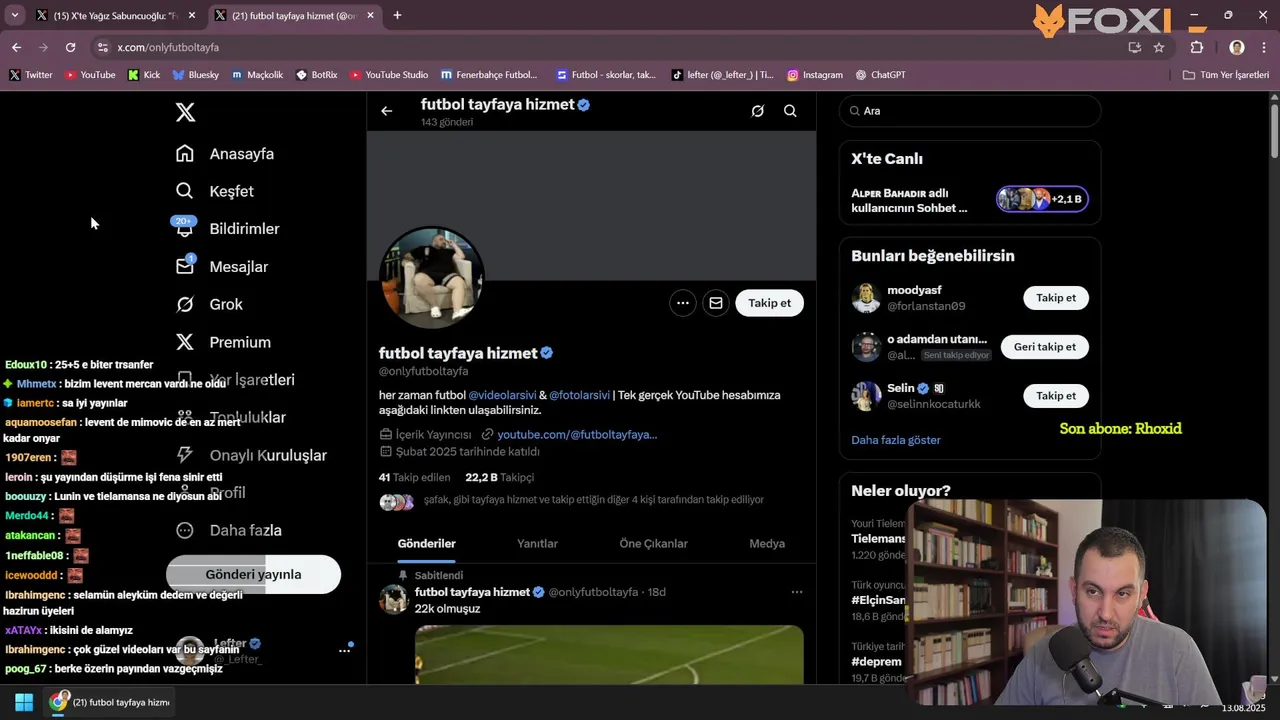This screenshot has width=1280, height=720.
Task: Click the Premium X icon in the sidebar
Action: pos(185,342)
